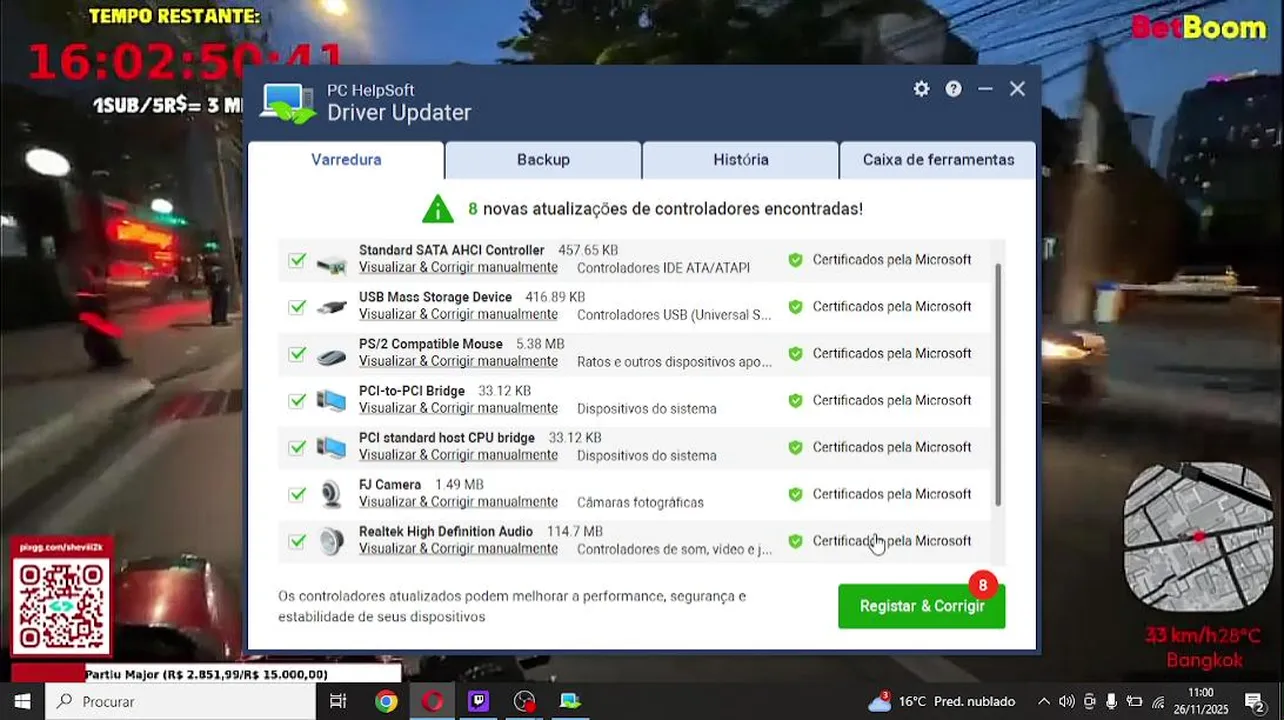
Task: Open OBS Studio from the taskbar
Action: click(524, 701)
